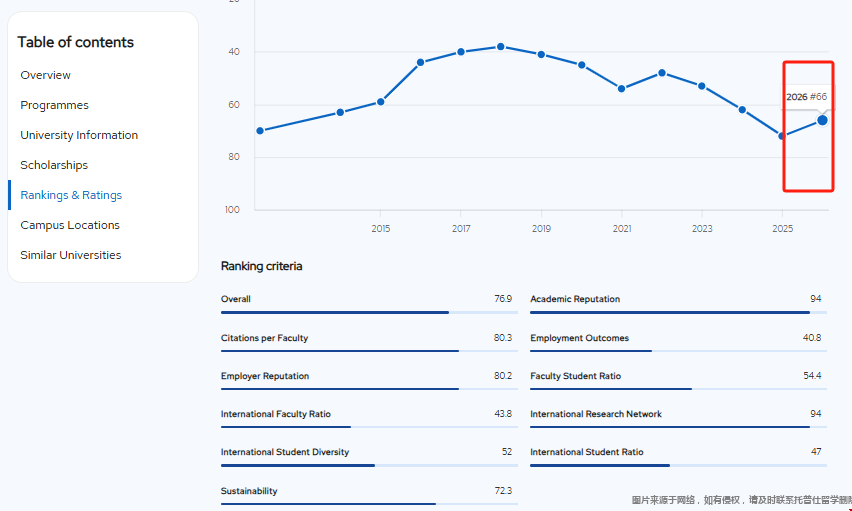Go to Programmes in table of contents
This screenshot has width=852, height=511.
54,105
